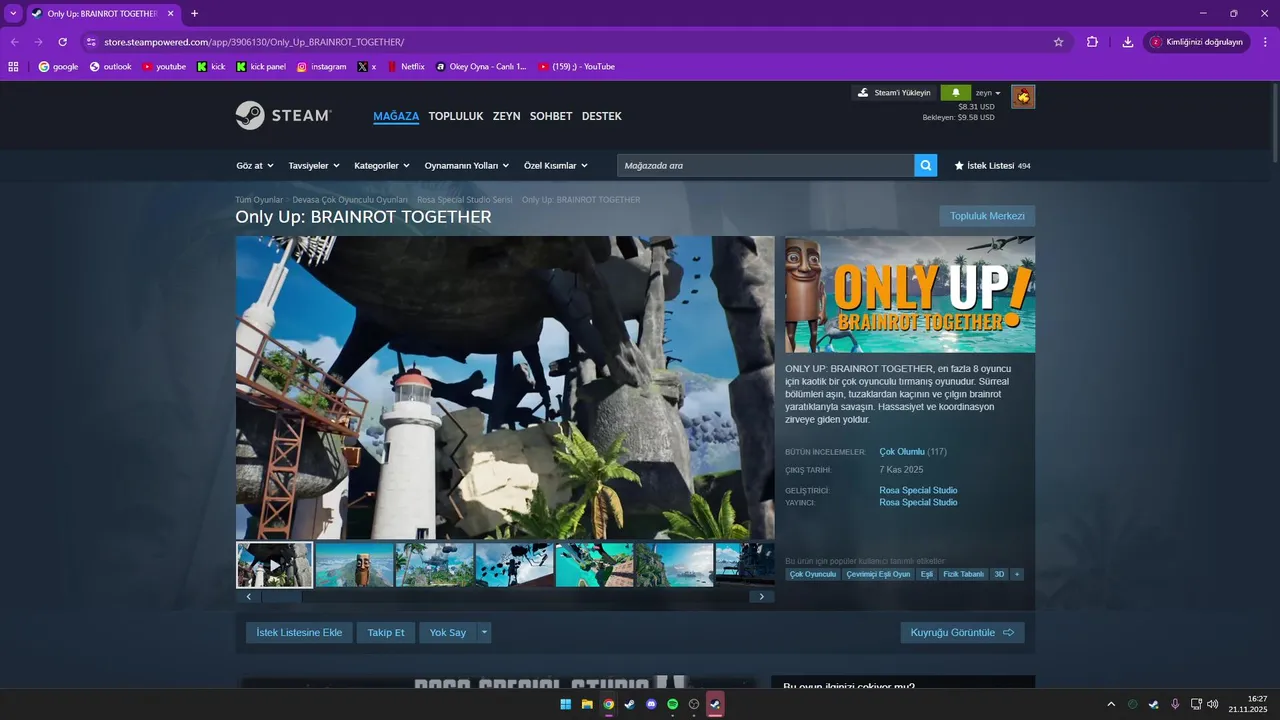This screenshot has height=720, width=1280.
Task: Open the kick panel bookmark
Action: pos(261,67)
